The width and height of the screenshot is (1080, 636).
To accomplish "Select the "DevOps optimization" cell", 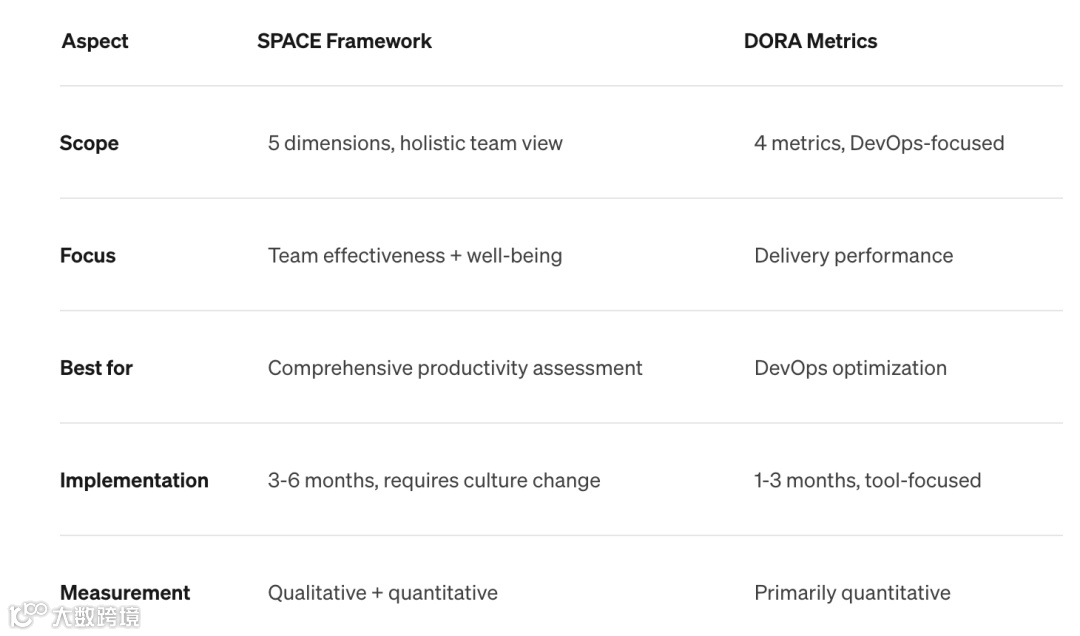I will (850, 368).
